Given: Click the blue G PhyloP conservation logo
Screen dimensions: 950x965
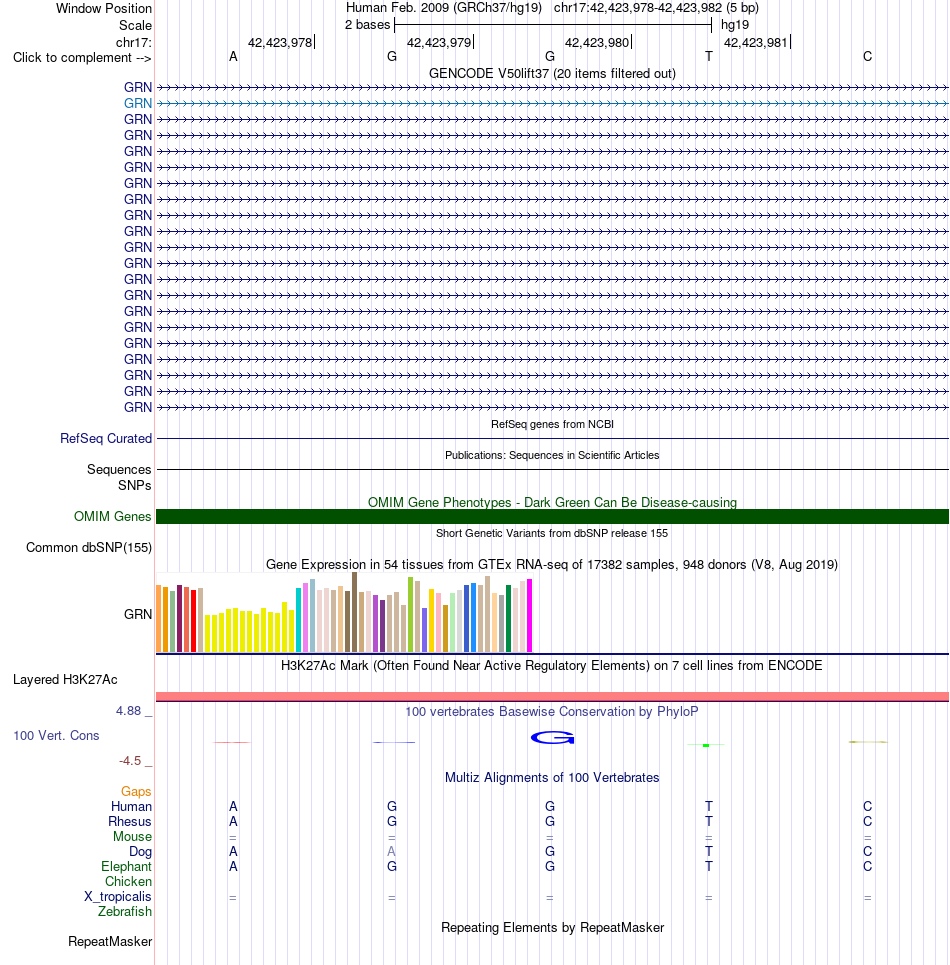Looking at the screenshot, I should (553, 737).
